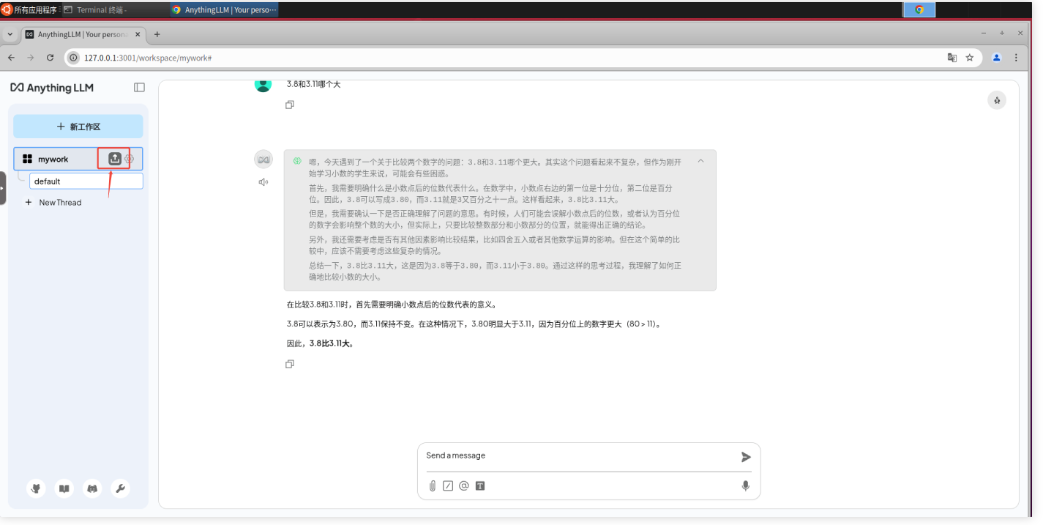Copy the user question using copy icon
This screenshot has width=1043, height=525.
[289, 104]
